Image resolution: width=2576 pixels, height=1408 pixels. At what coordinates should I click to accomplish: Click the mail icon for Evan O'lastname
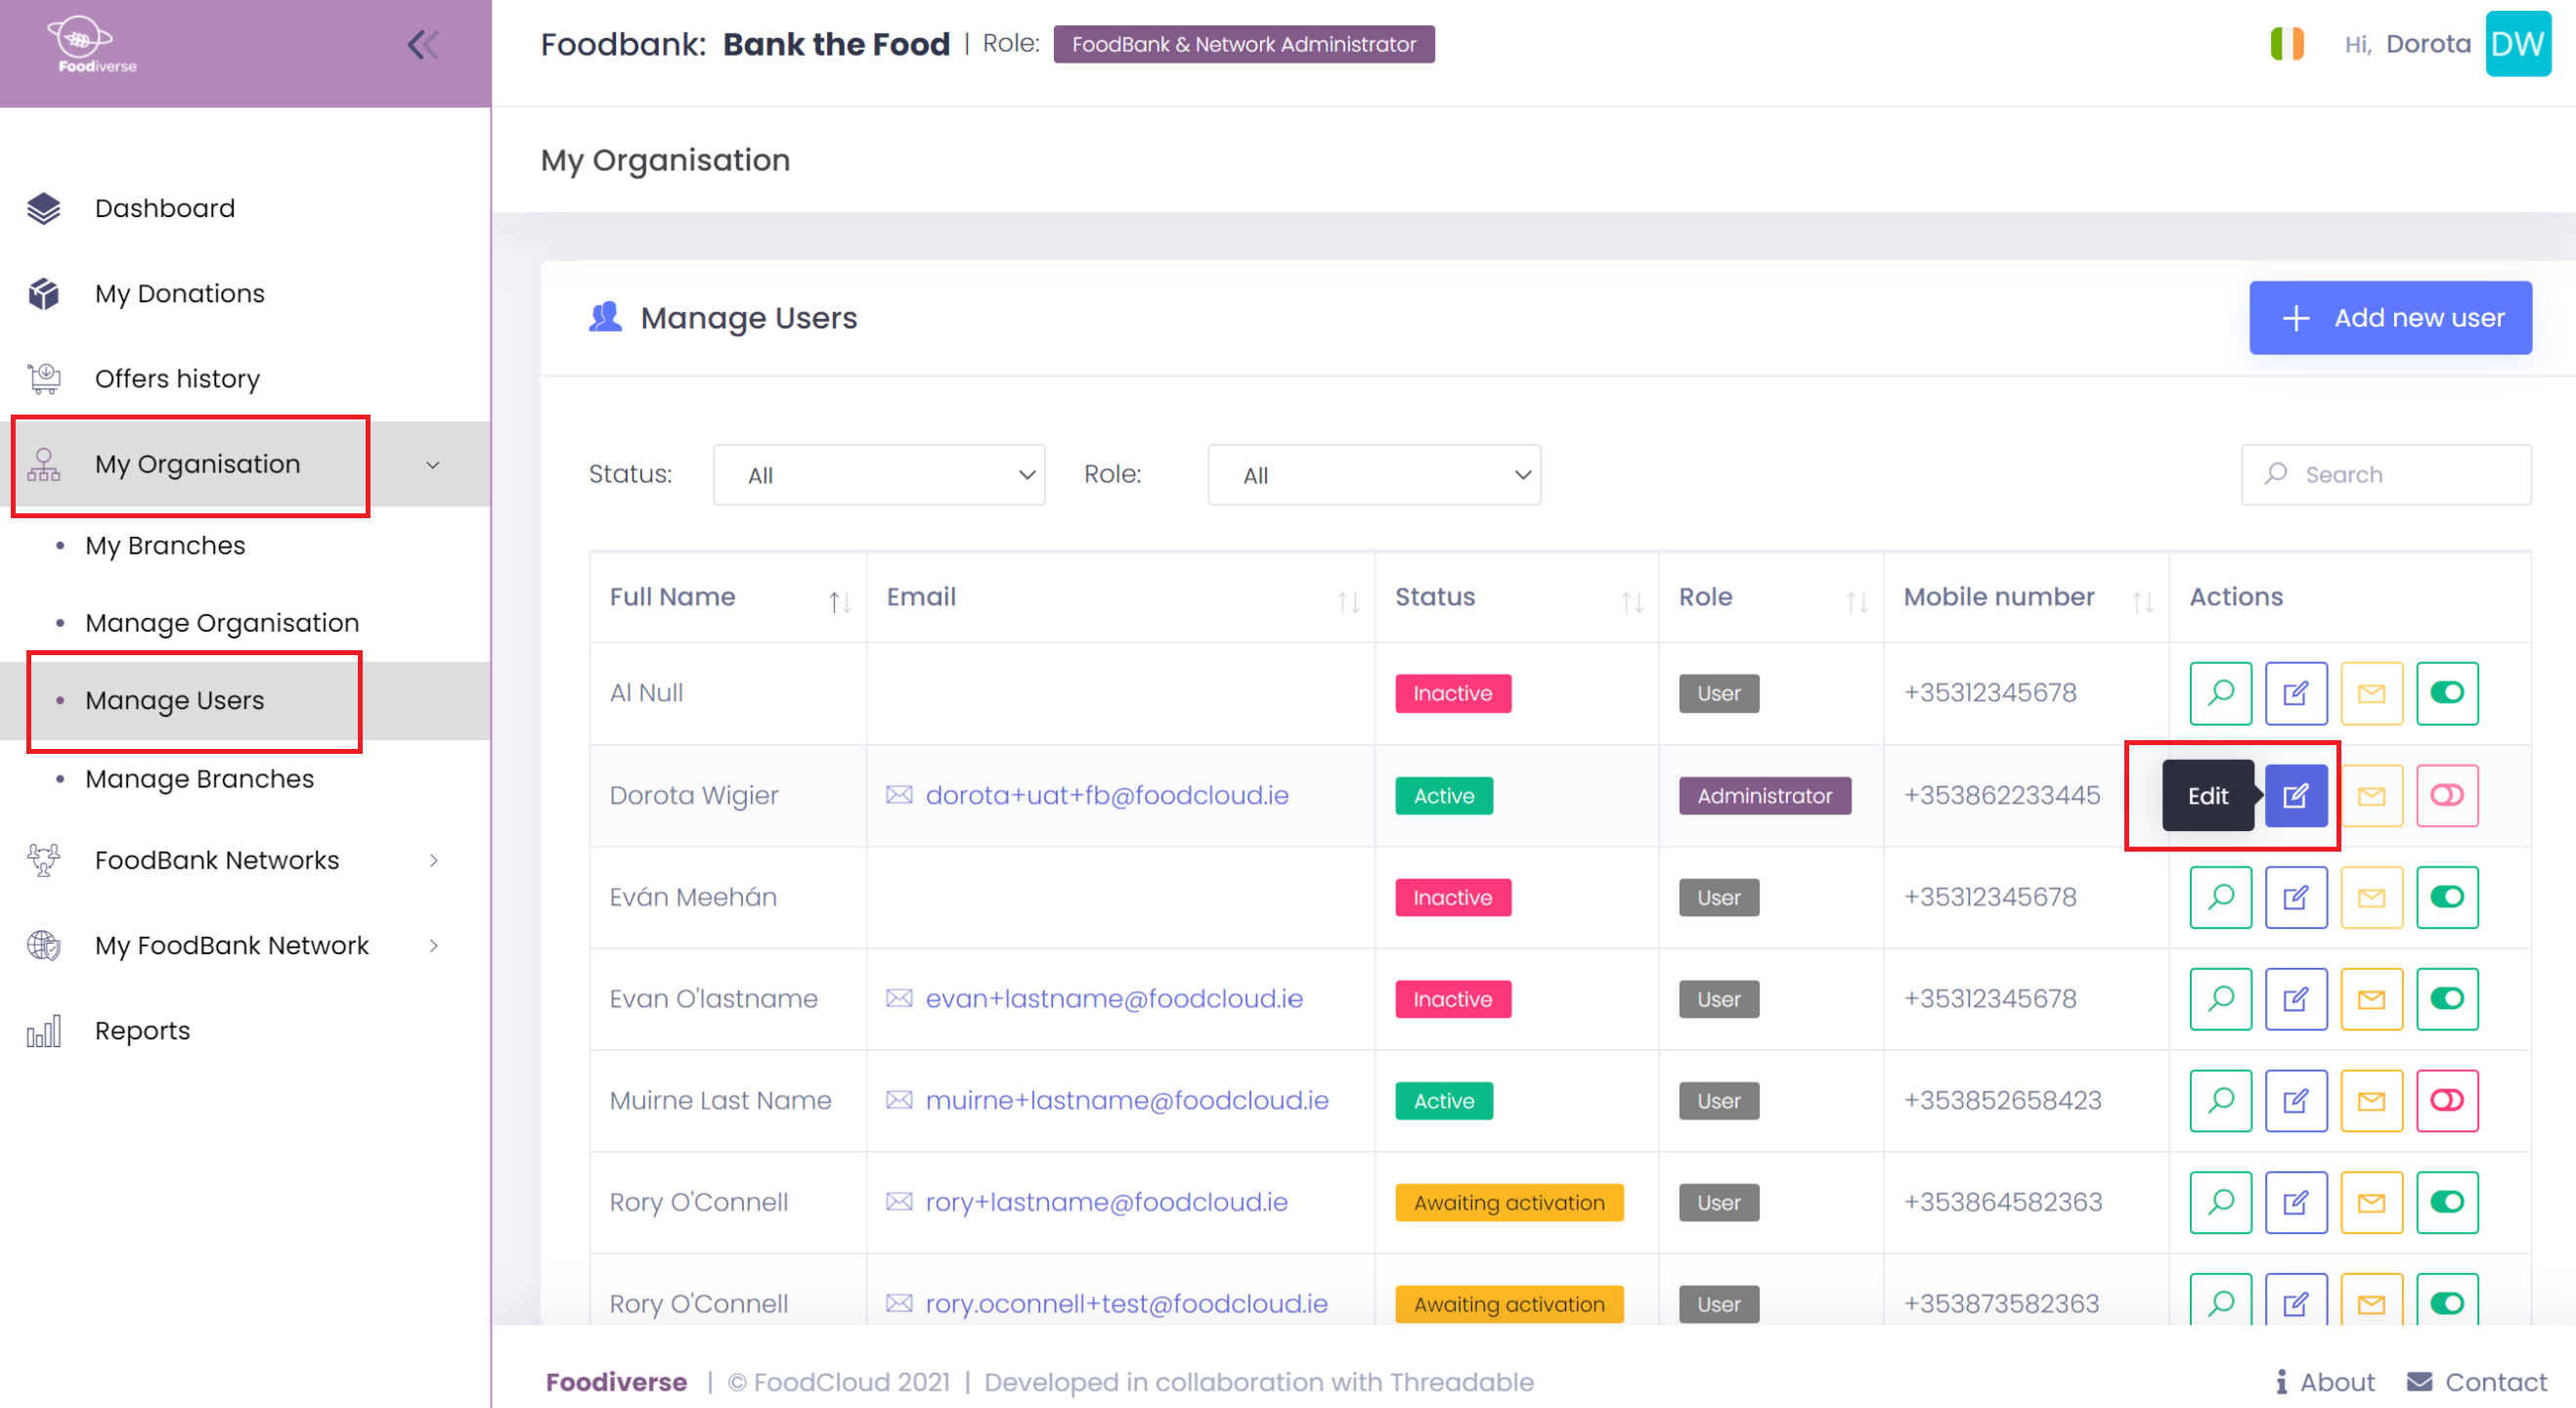click(x=2370, y=998)
